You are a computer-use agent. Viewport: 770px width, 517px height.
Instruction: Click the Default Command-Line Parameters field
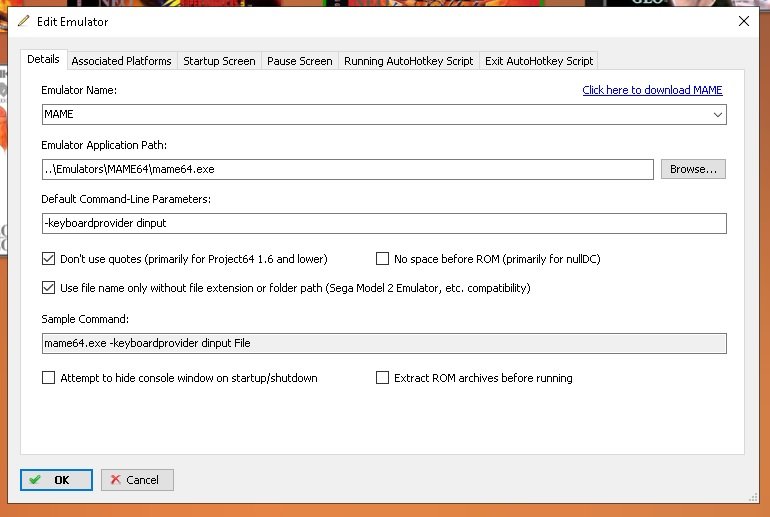[x=384, y=223]
